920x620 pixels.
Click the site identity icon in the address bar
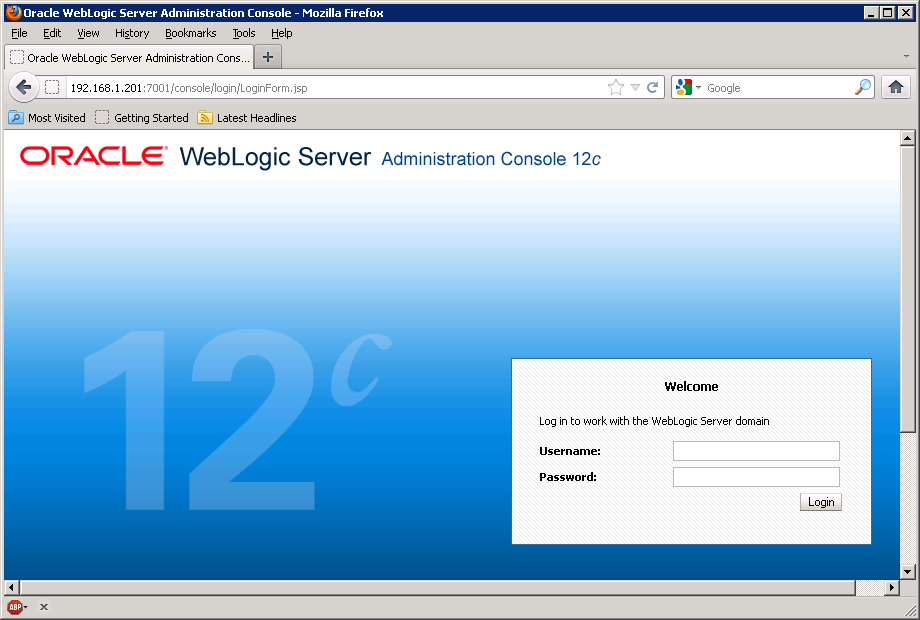(53, 87)
